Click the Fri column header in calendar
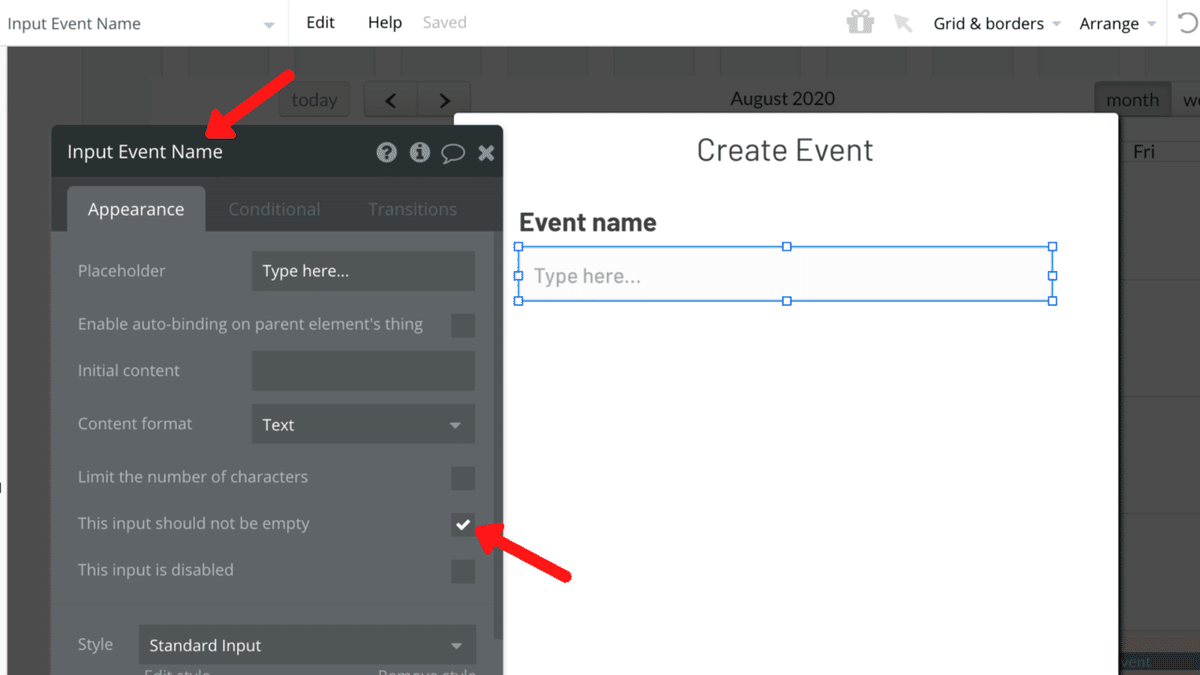 (x=1144, y=152)
